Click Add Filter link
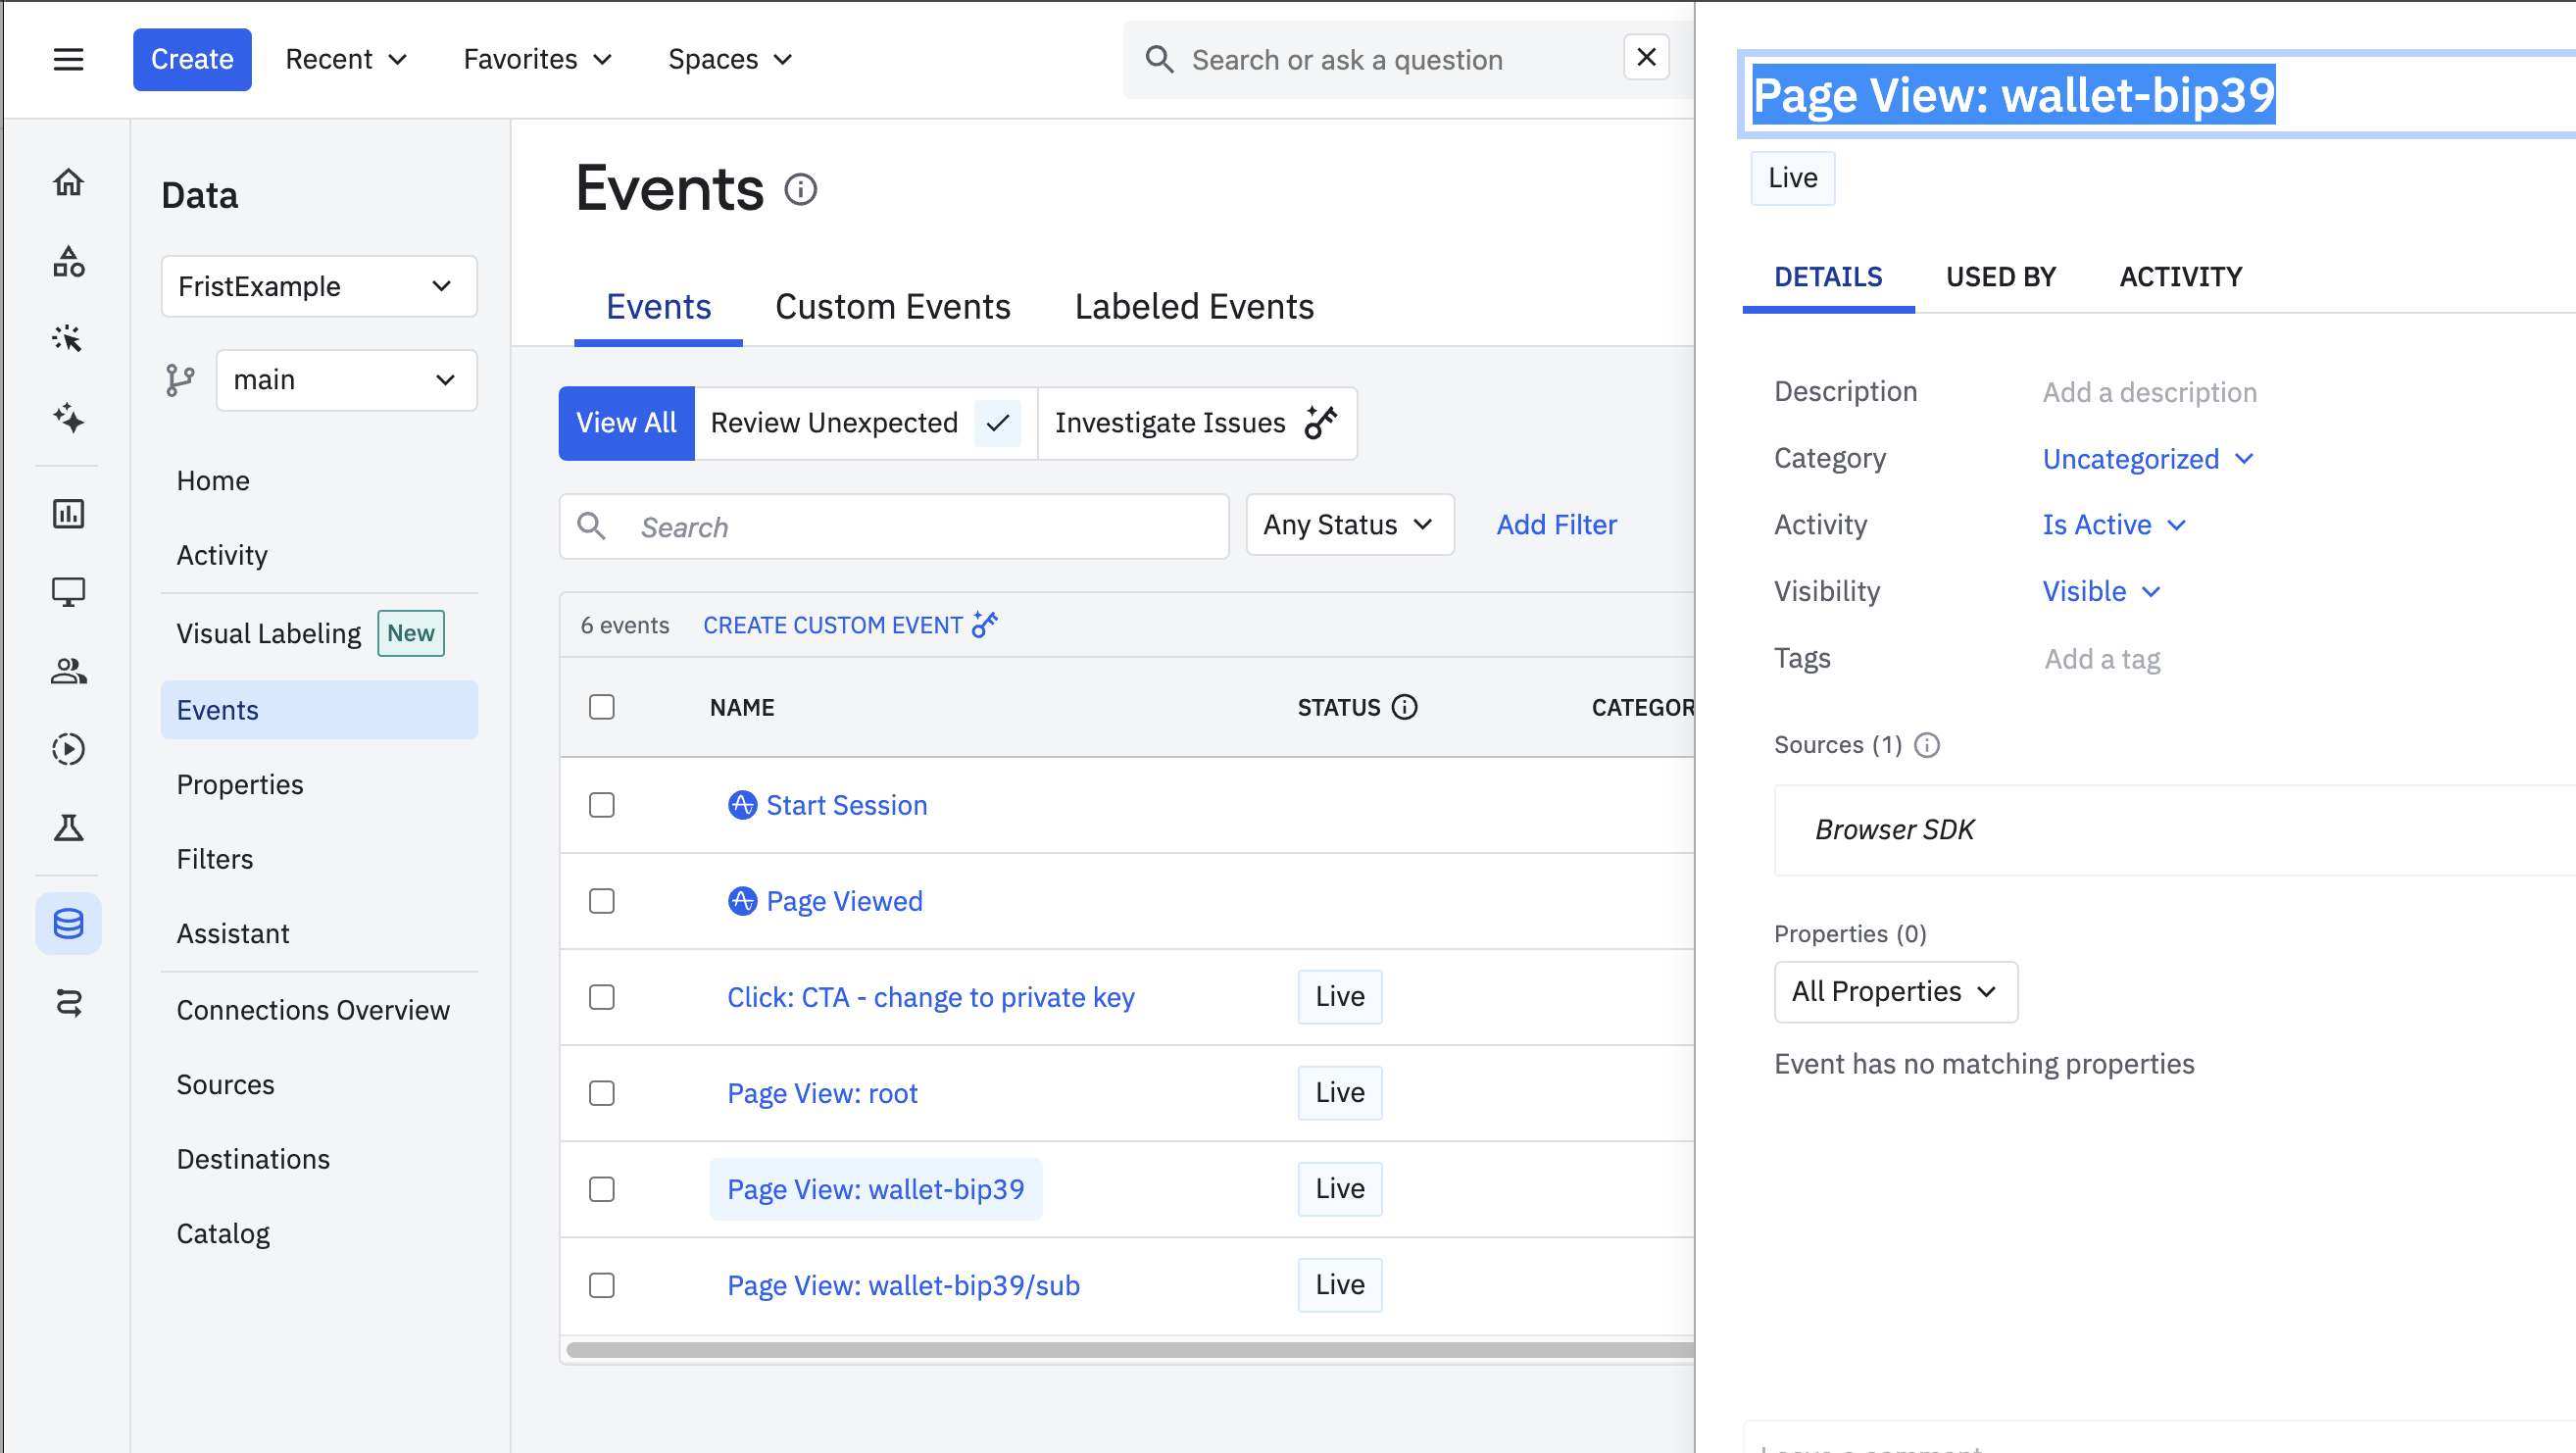2576x1453 pixels. [1556, 525]
